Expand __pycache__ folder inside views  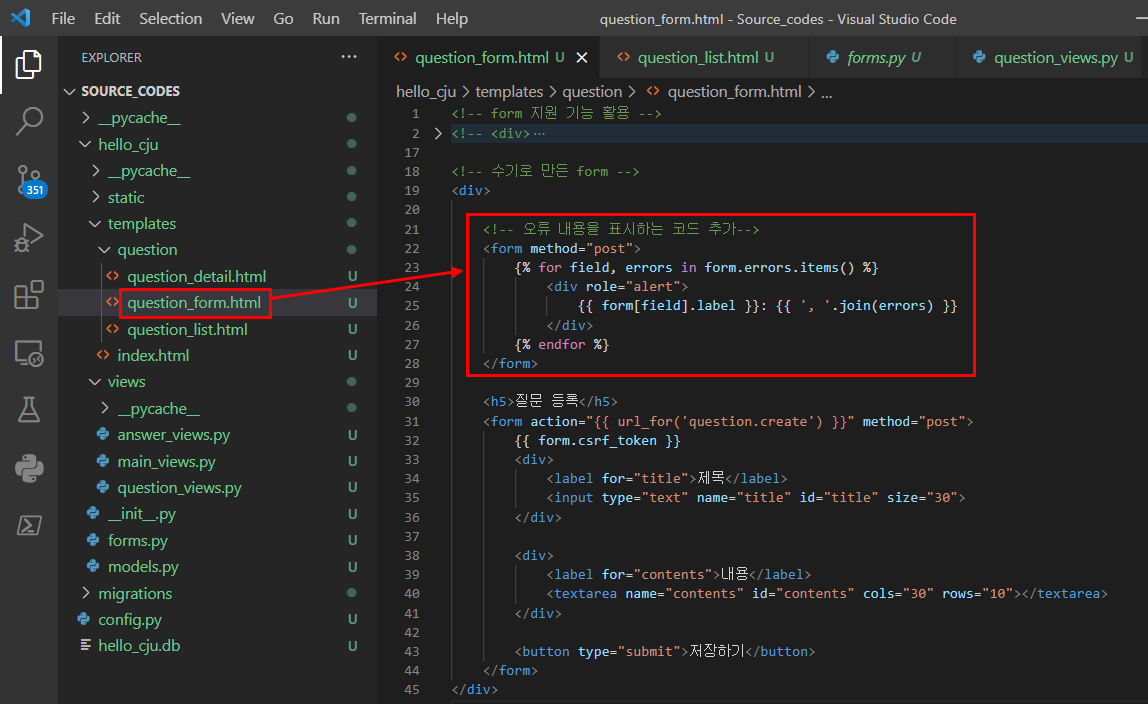point(105,408)
